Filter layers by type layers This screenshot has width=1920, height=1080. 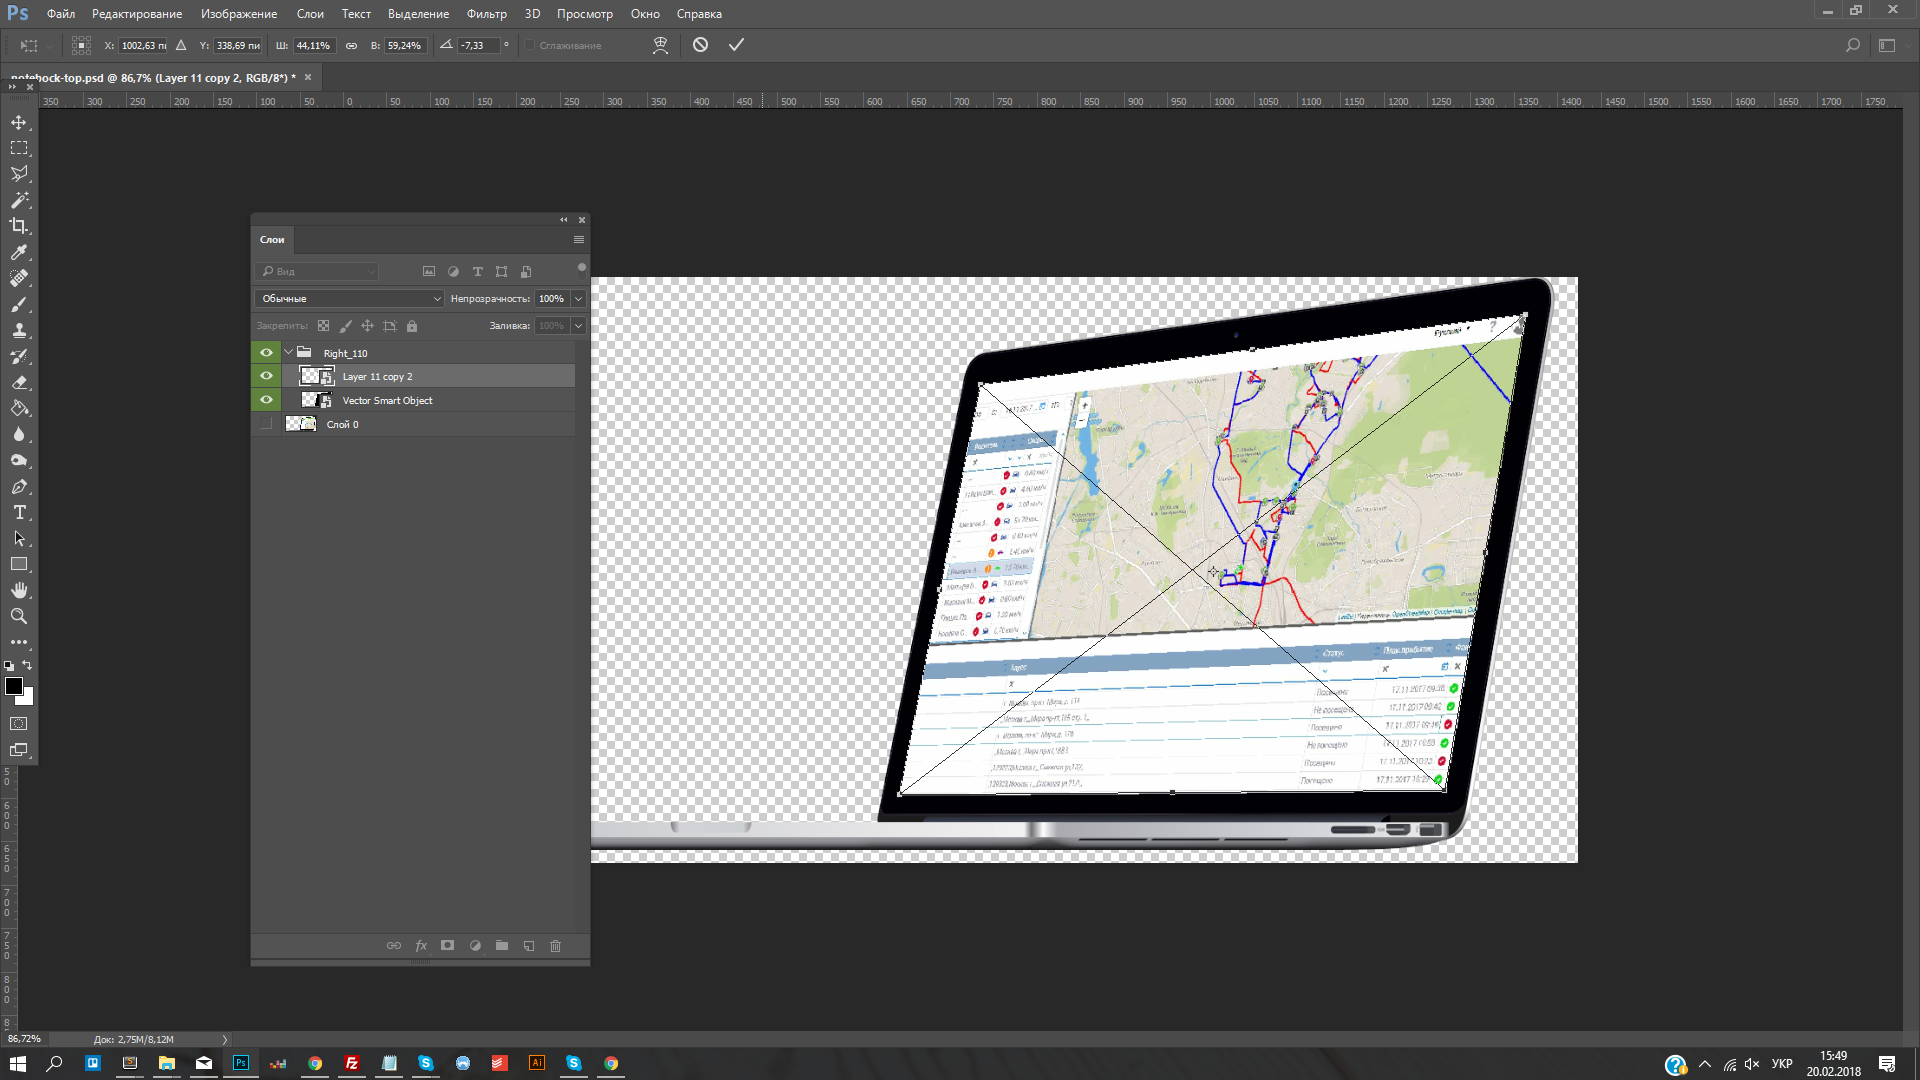point(477,271)
